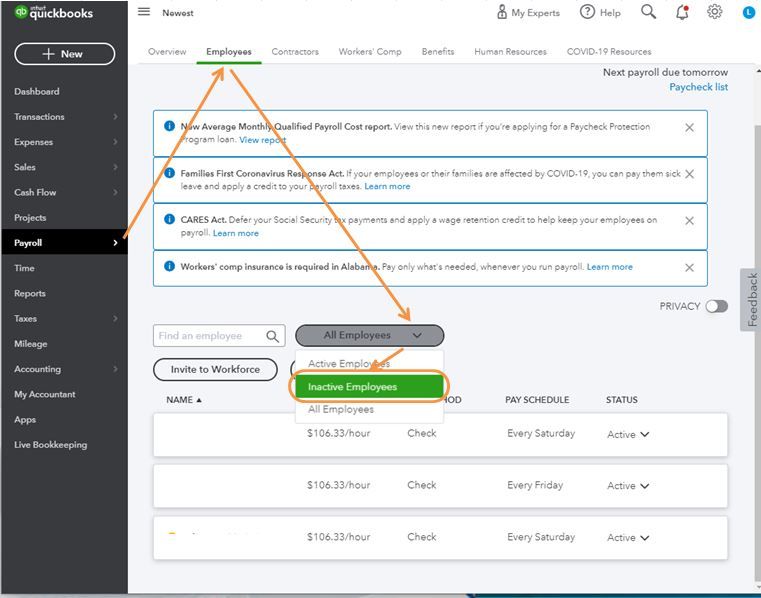This screenshot has width=761, height=598.
Task: Expand the Taxes sidebar submenu
Action: (115, 319)
